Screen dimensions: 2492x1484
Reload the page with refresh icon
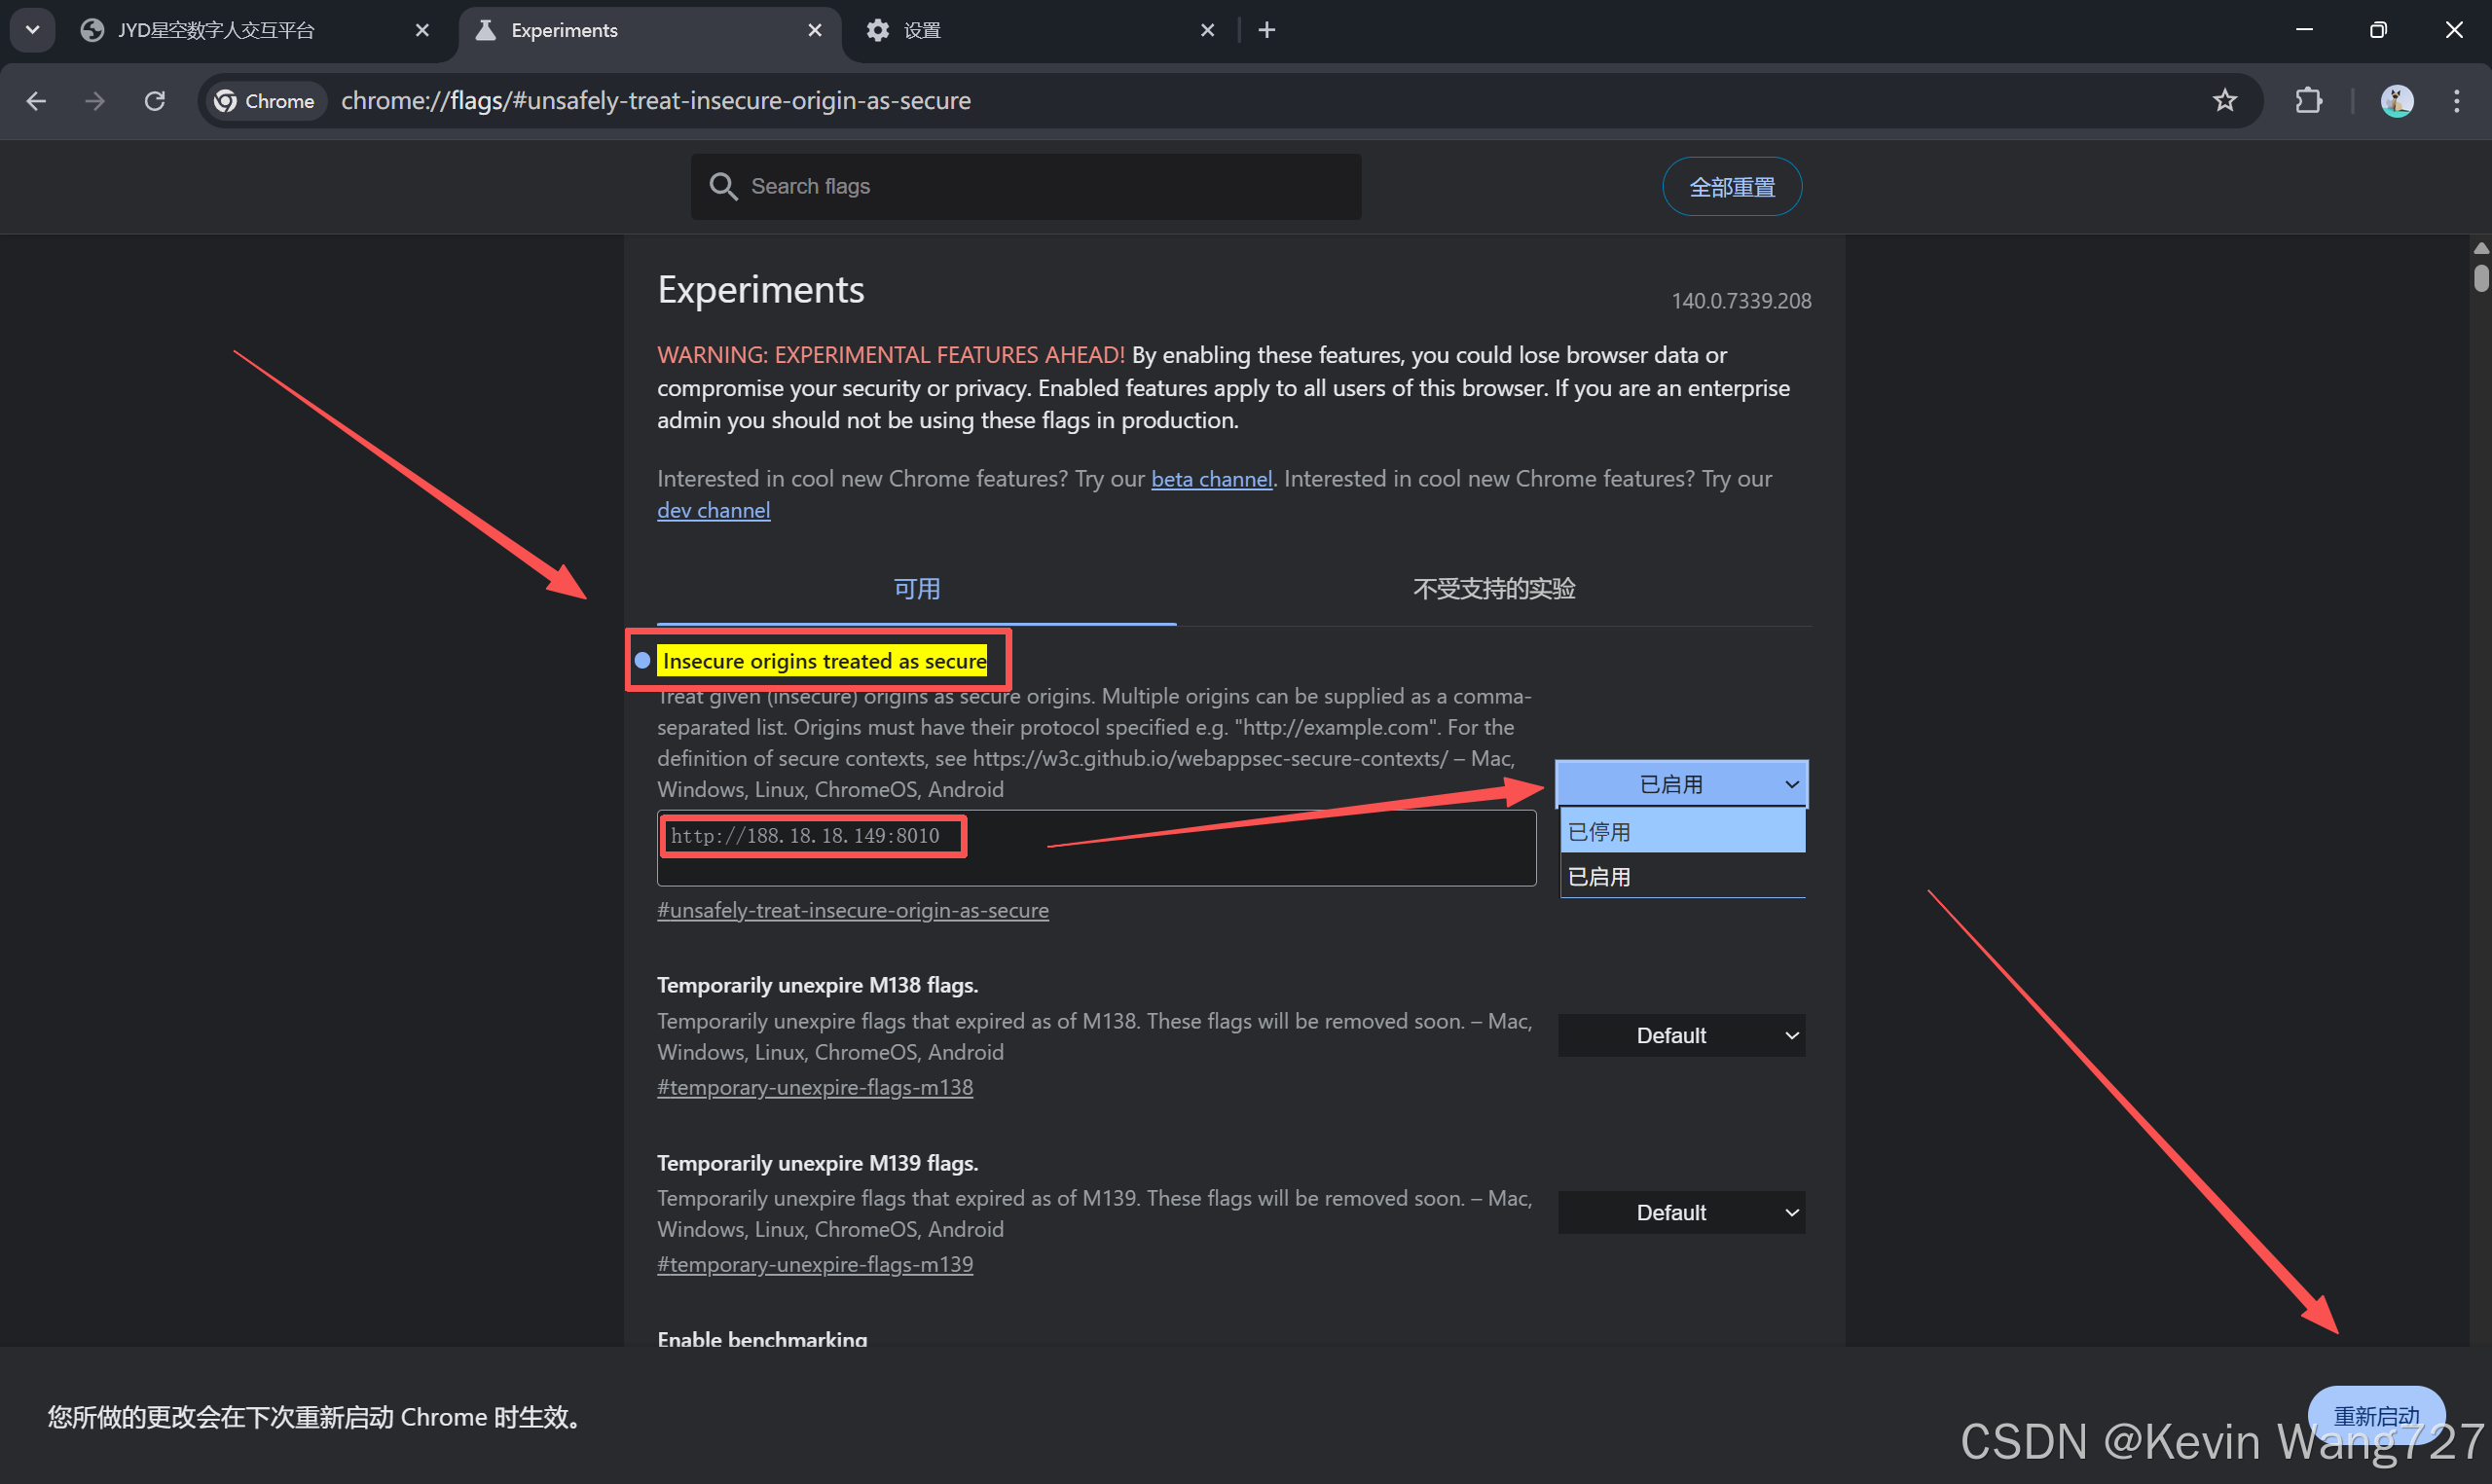(155, 101)
